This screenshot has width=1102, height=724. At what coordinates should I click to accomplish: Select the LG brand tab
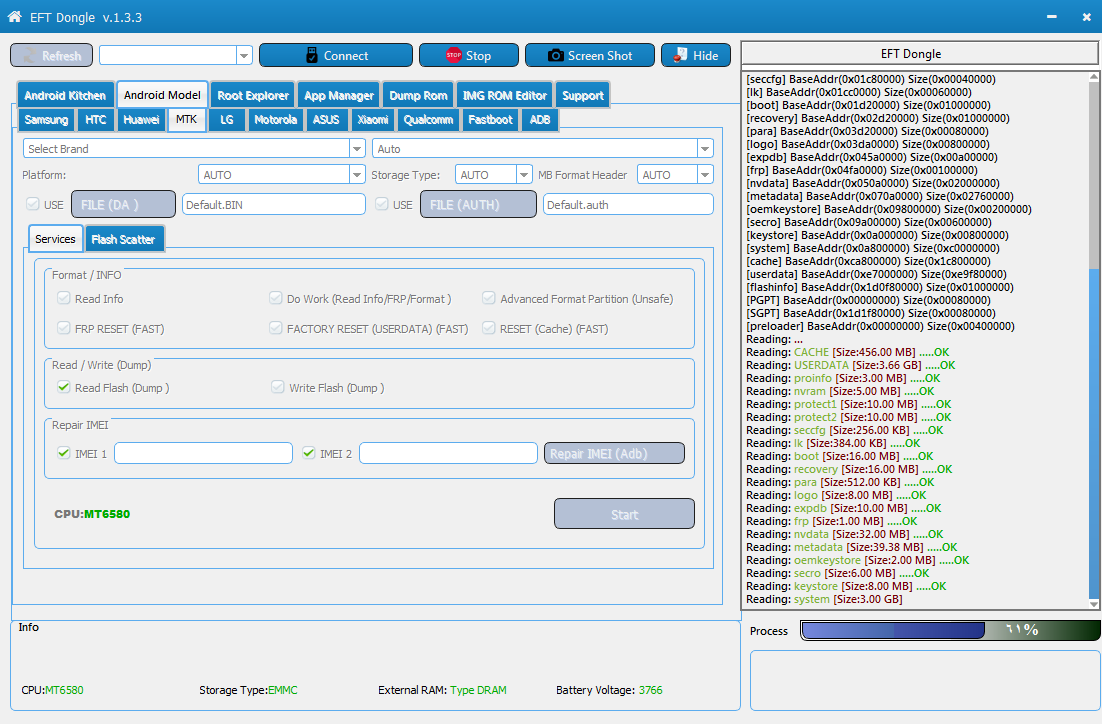tap(226, 119)
